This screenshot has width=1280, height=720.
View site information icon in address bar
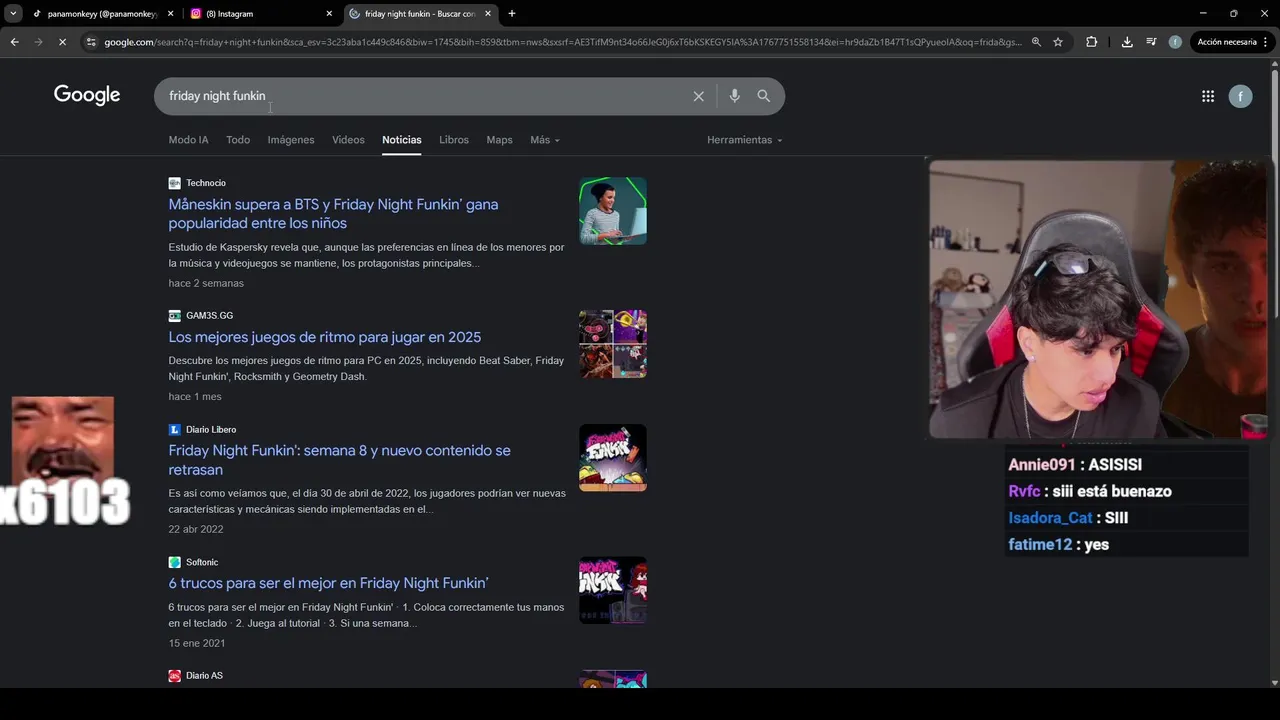tap(91, 42)
